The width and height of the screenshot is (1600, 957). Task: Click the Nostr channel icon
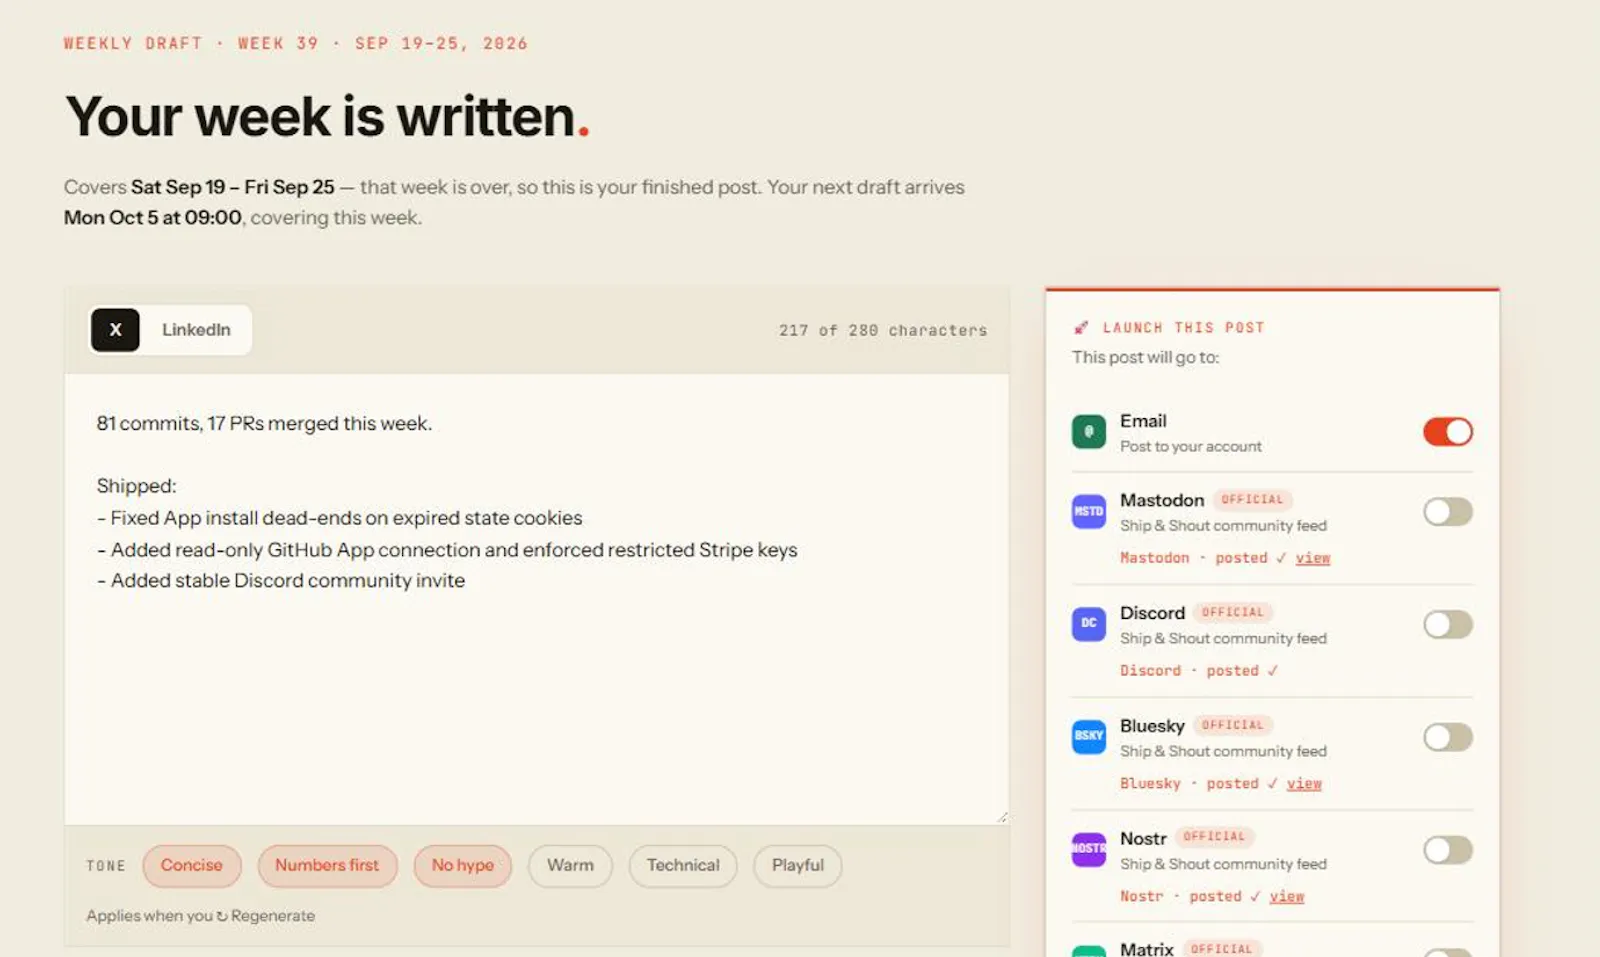coord(1089,850)
